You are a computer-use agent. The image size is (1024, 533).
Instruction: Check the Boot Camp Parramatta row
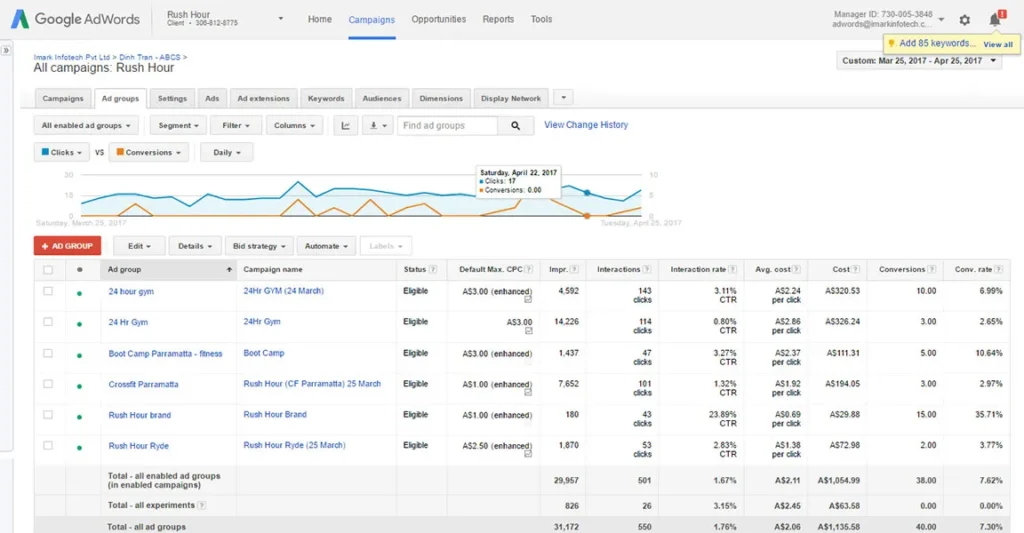(x=48, y=353)
